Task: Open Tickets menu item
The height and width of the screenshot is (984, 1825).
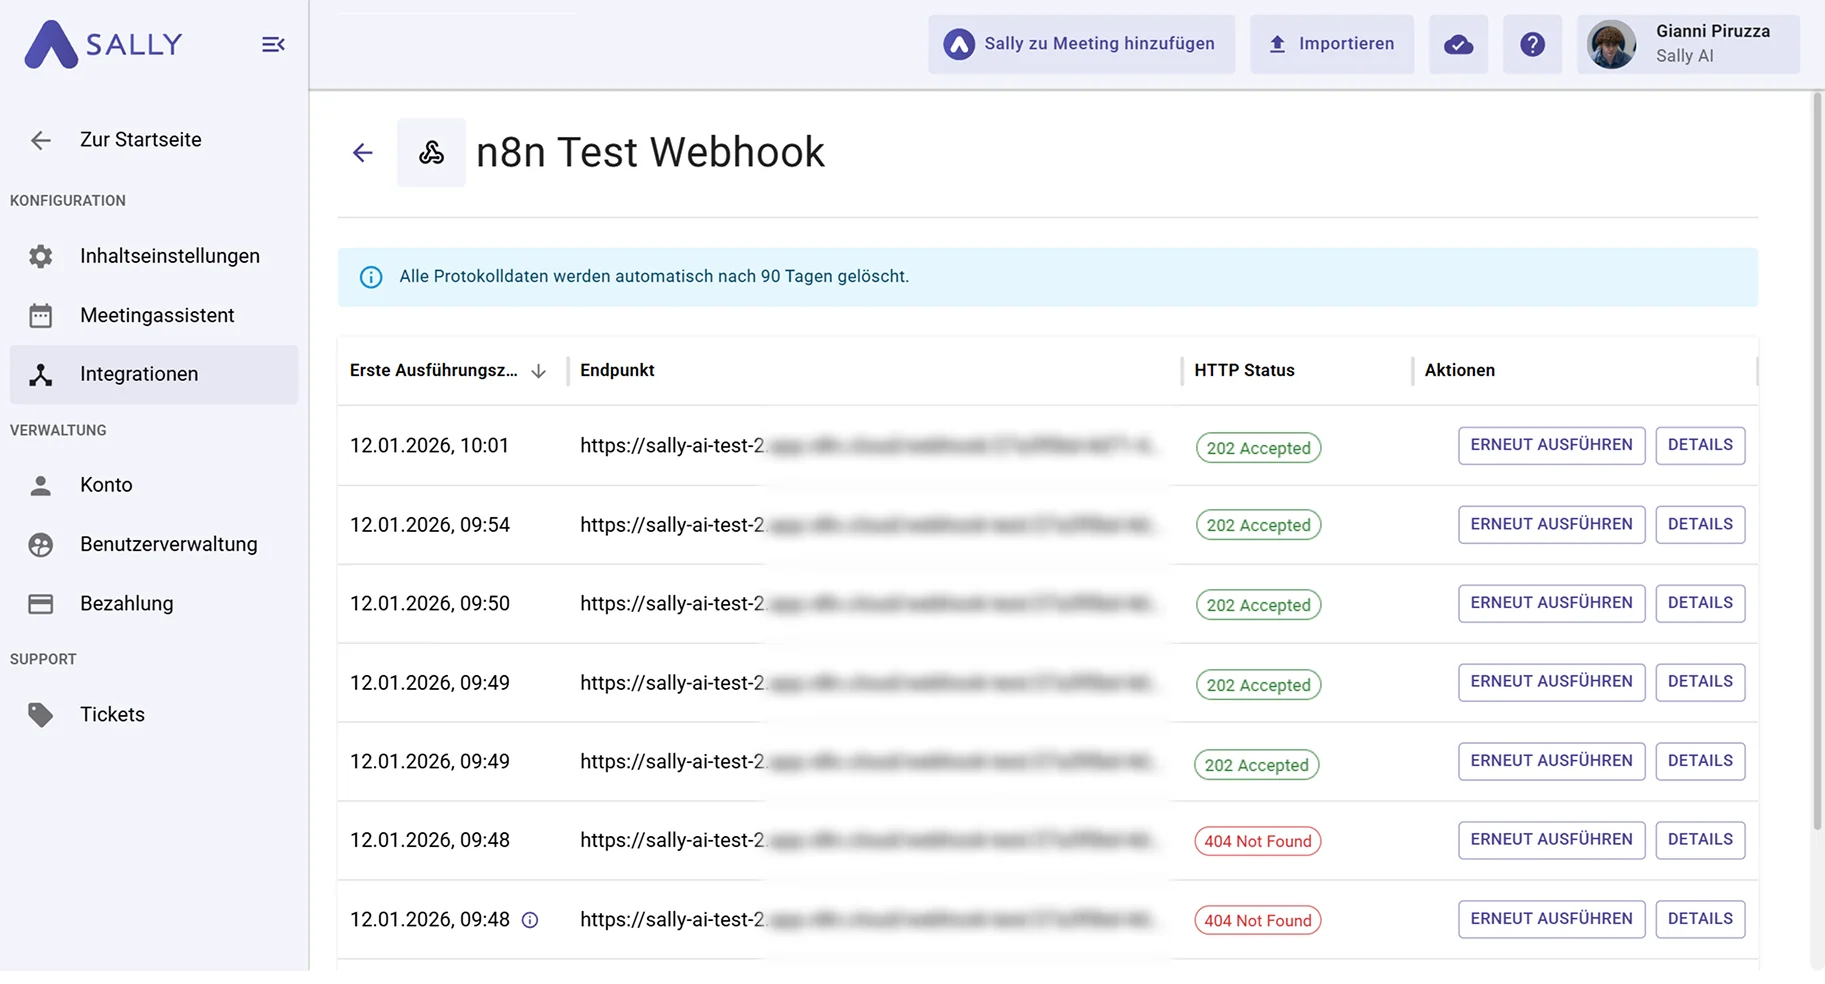Action: [x=154, y=714]
